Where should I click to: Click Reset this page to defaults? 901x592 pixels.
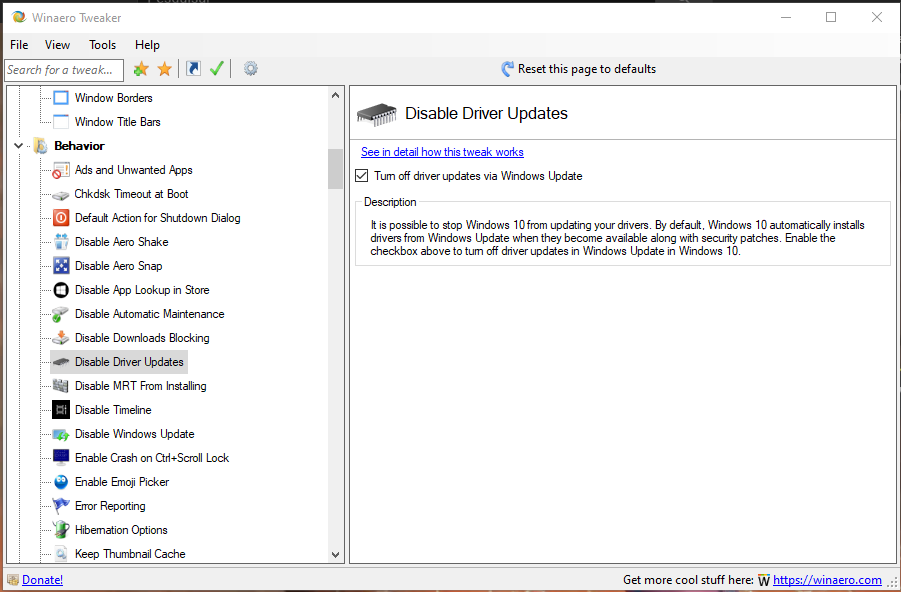(x=579, y=69)
